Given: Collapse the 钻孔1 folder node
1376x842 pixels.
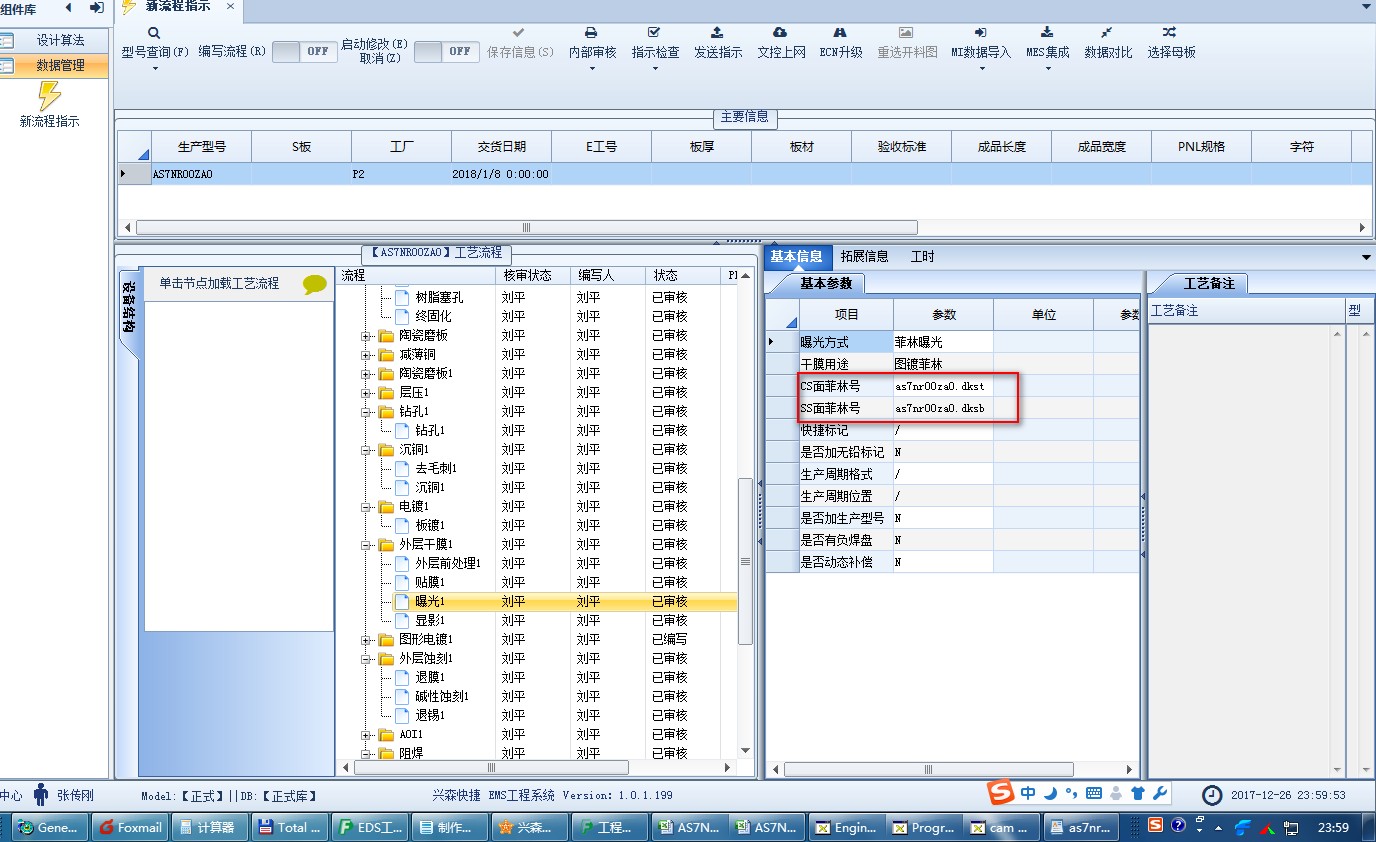Looking at the screenshot, I should (367, 412).
